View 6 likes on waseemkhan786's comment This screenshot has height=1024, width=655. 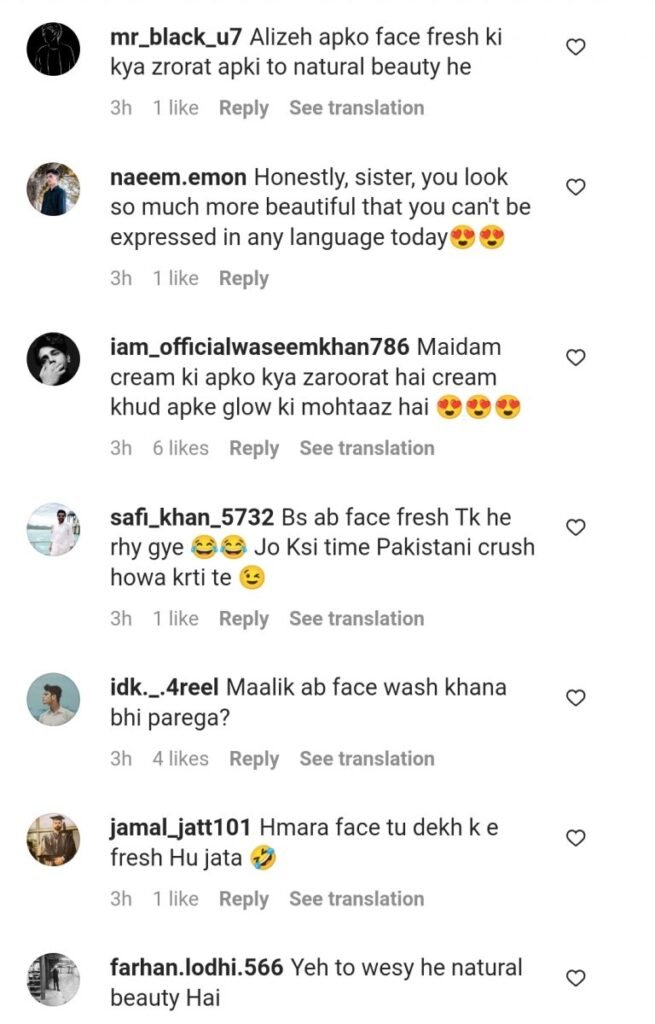(180, 449)
